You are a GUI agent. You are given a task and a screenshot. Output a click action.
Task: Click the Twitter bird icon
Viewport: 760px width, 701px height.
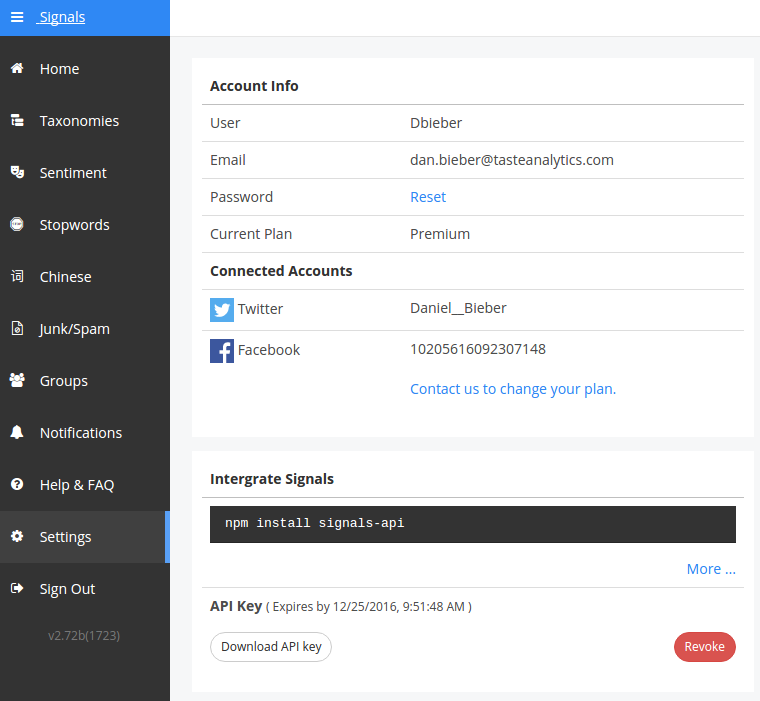pyautogui.click(x=222, y=310)
